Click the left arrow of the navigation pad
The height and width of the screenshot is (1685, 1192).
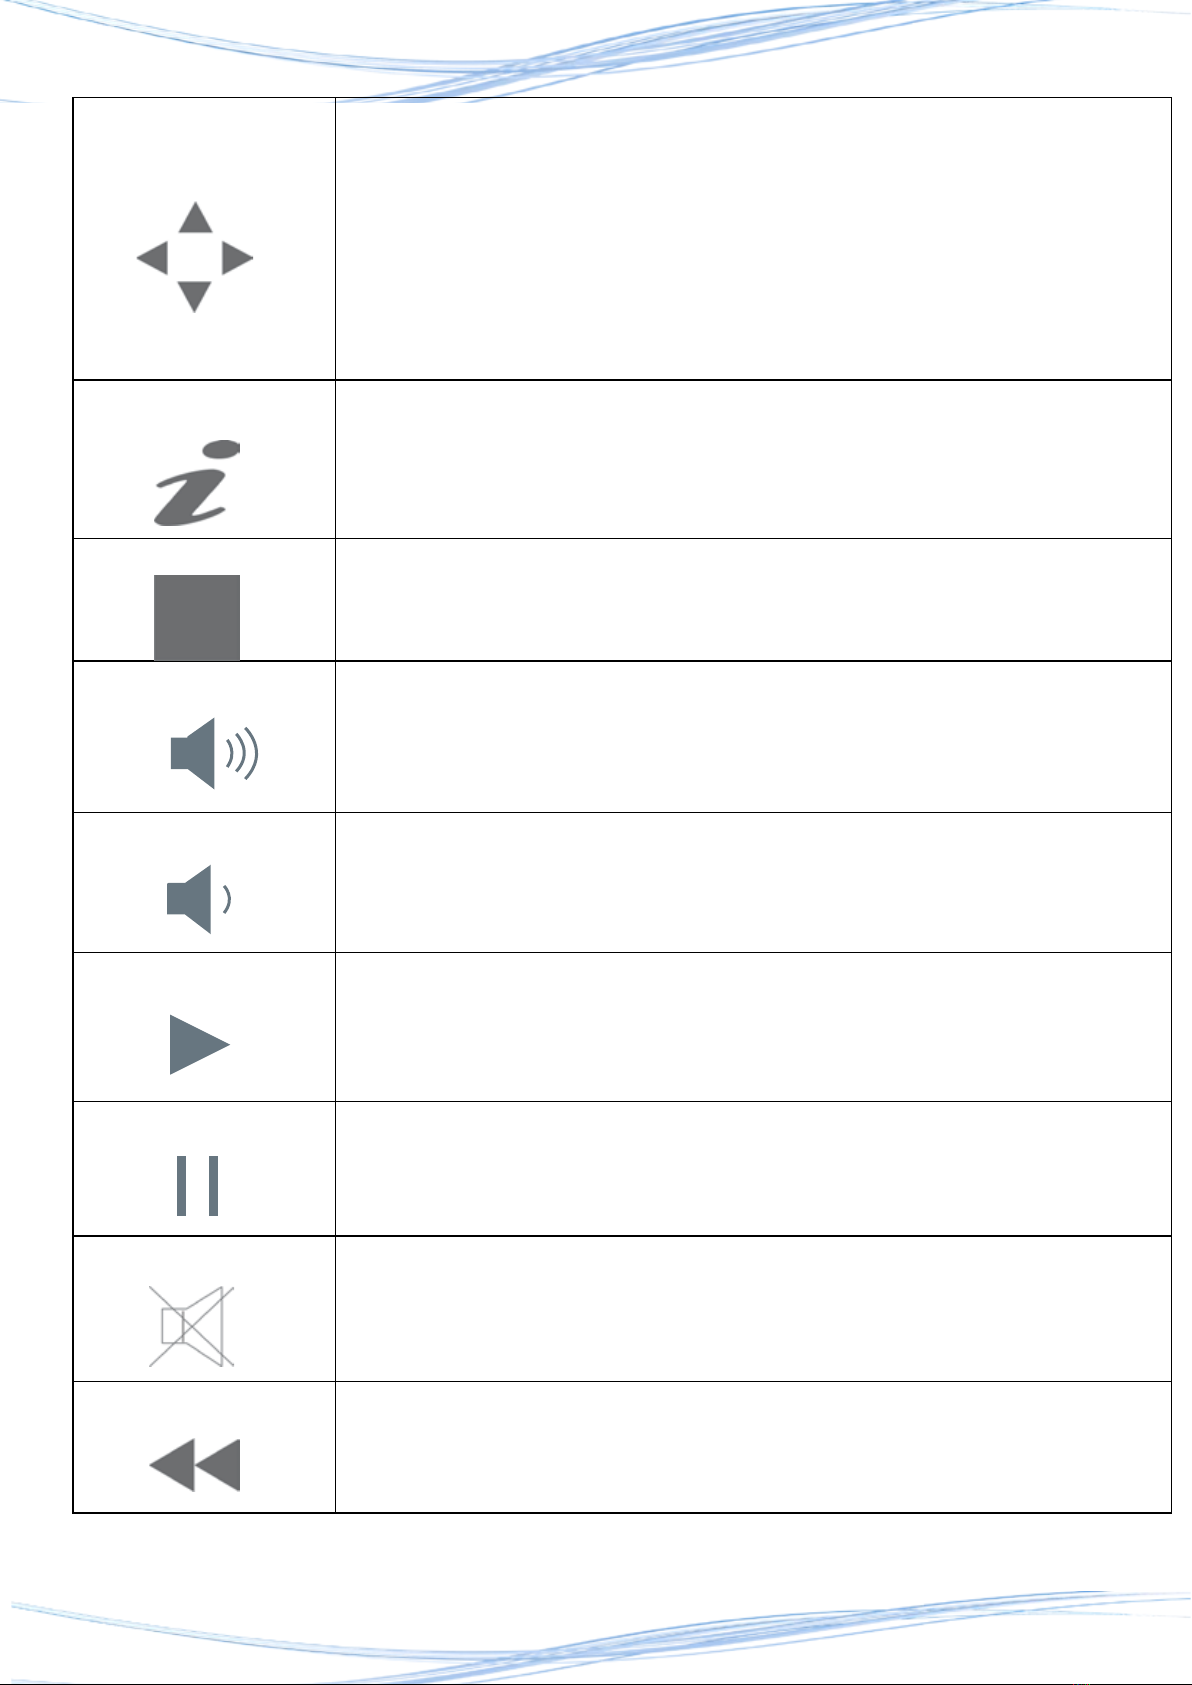click(152, 258)
